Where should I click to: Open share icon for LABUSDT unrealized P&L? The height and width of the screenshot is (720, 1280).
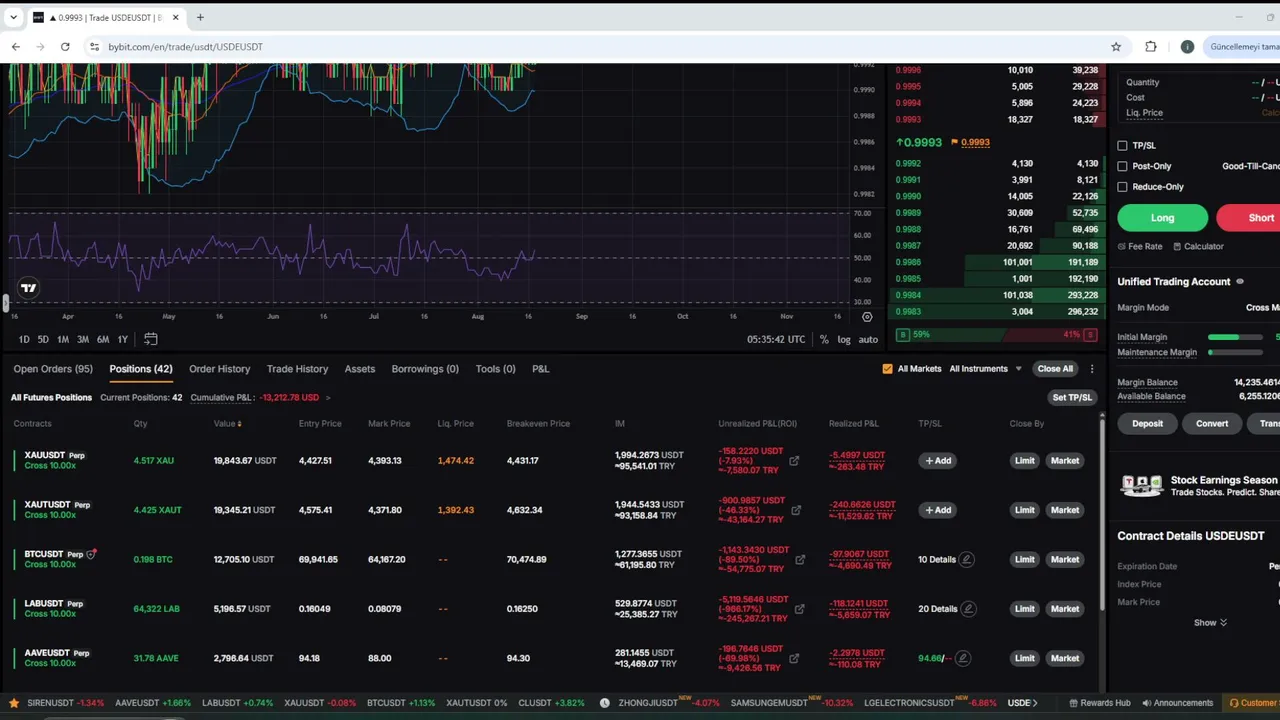tap(799, 609)
